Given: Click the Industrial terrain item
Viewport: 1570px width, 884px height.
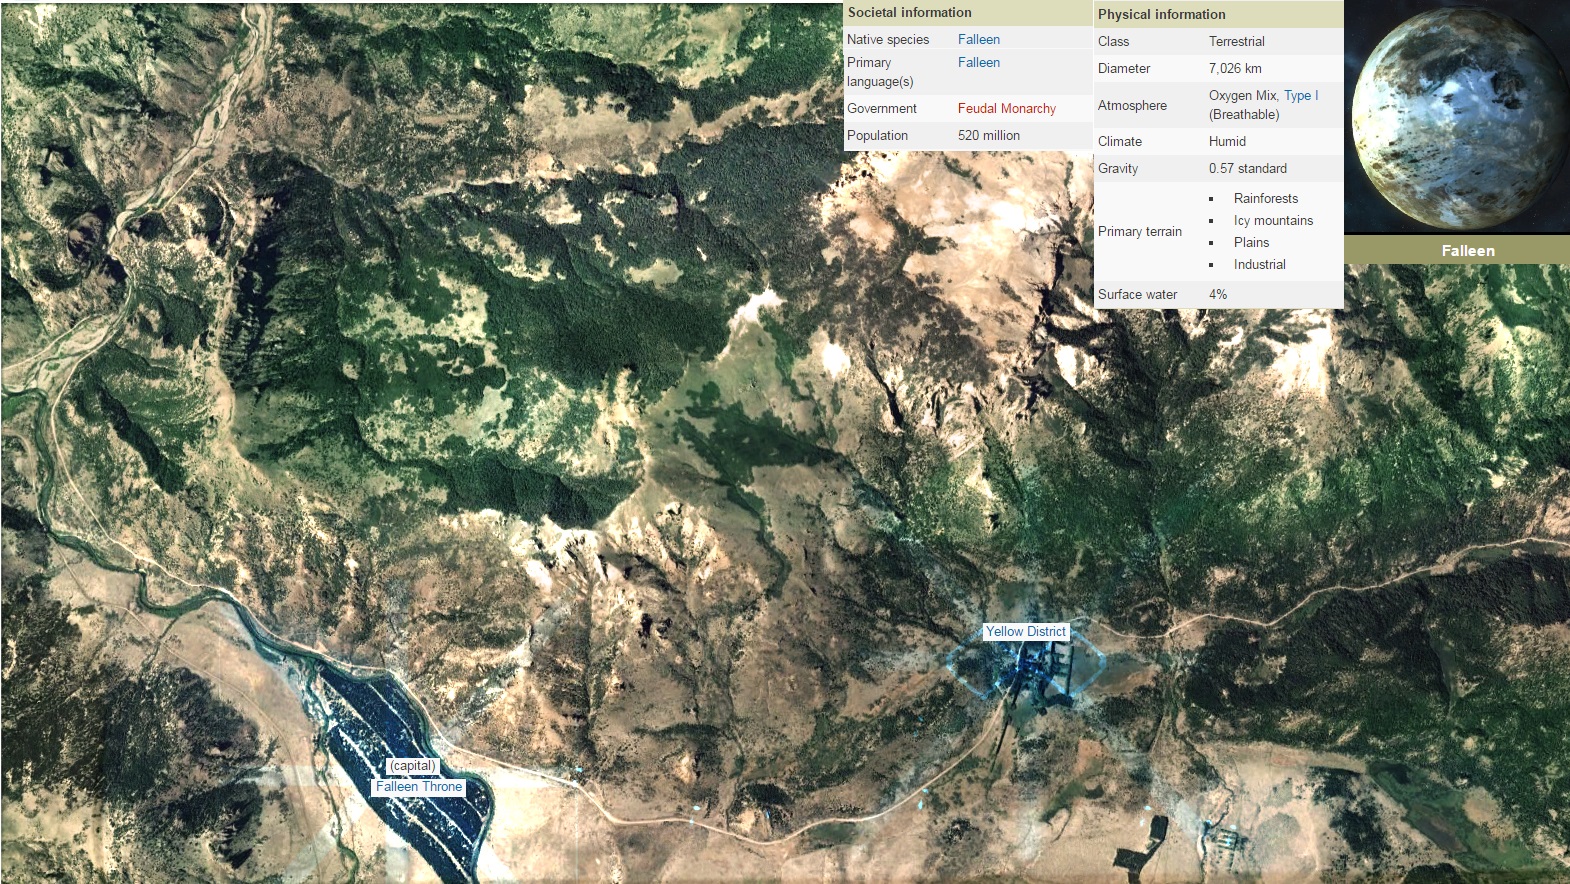Looking at the screenshot, I should [x=1259, y=264].
